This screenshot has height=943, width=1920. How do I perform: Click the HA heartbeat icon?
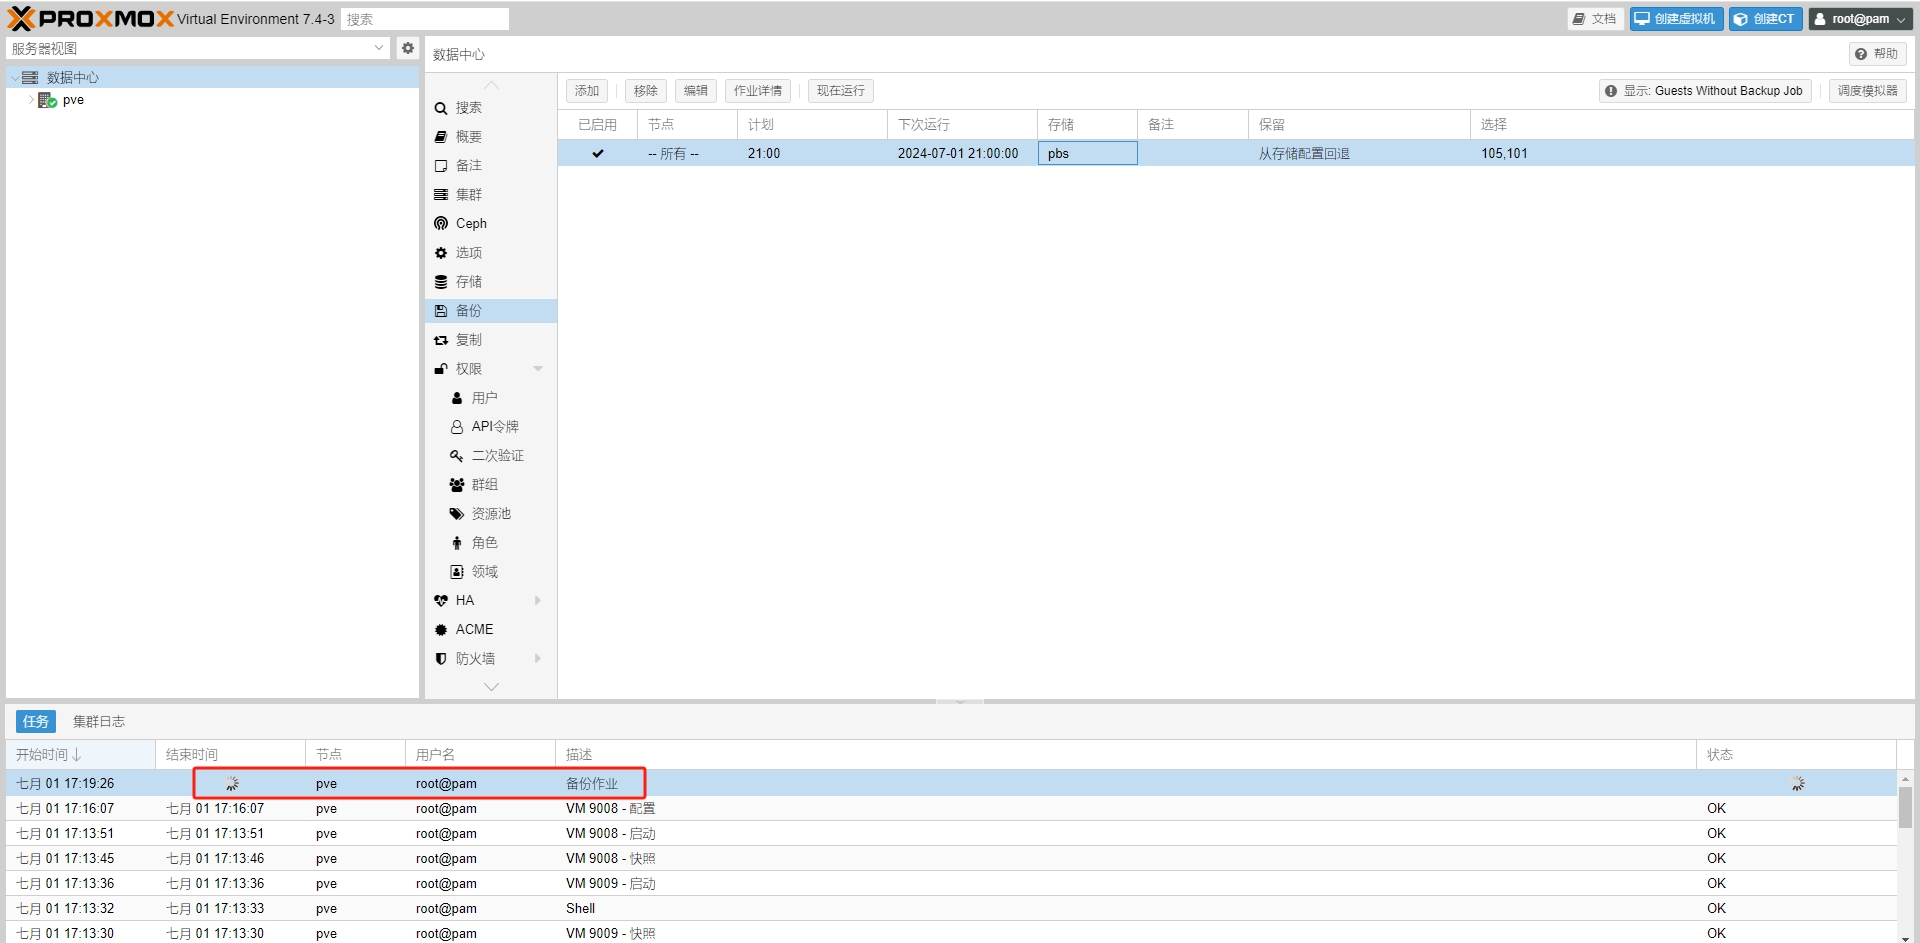pos(441,601)
